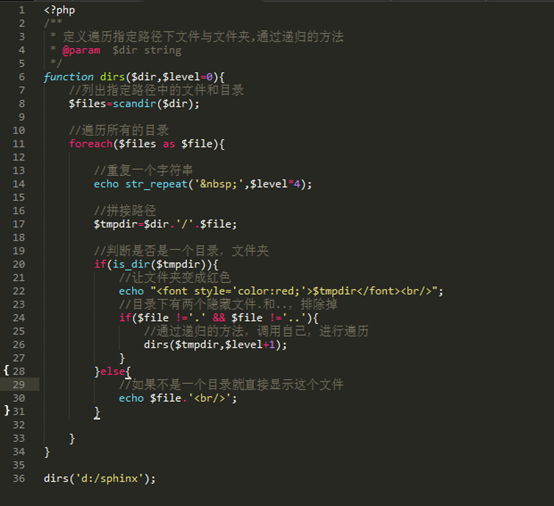Click the closing brace on line 33
The height and width of the screenshot is (506, 554).
click(x=72, y=439)
